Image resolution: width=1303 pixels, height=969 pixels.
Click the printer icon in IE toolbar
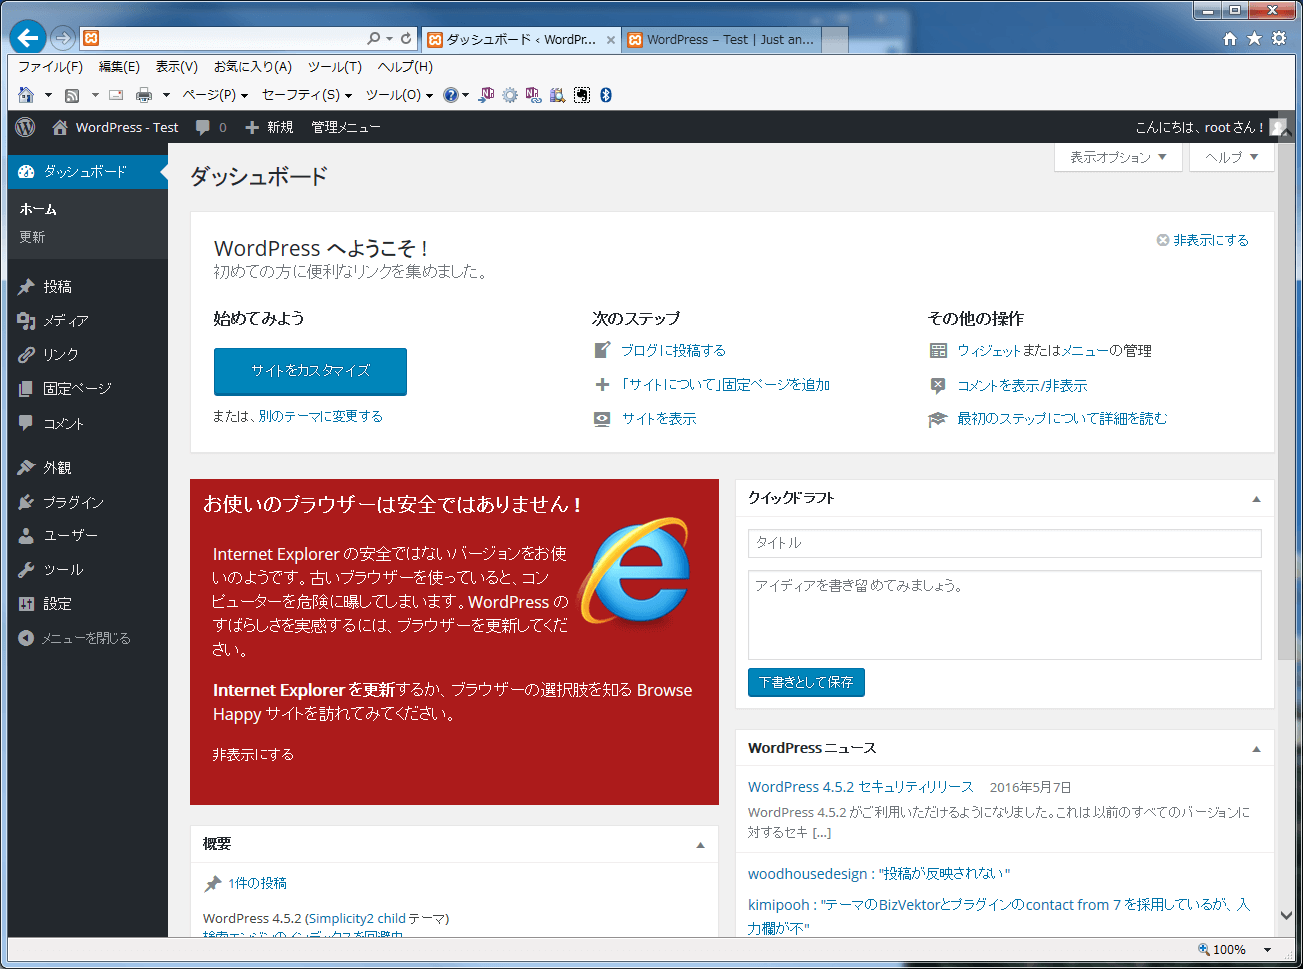tap(144, 95)
